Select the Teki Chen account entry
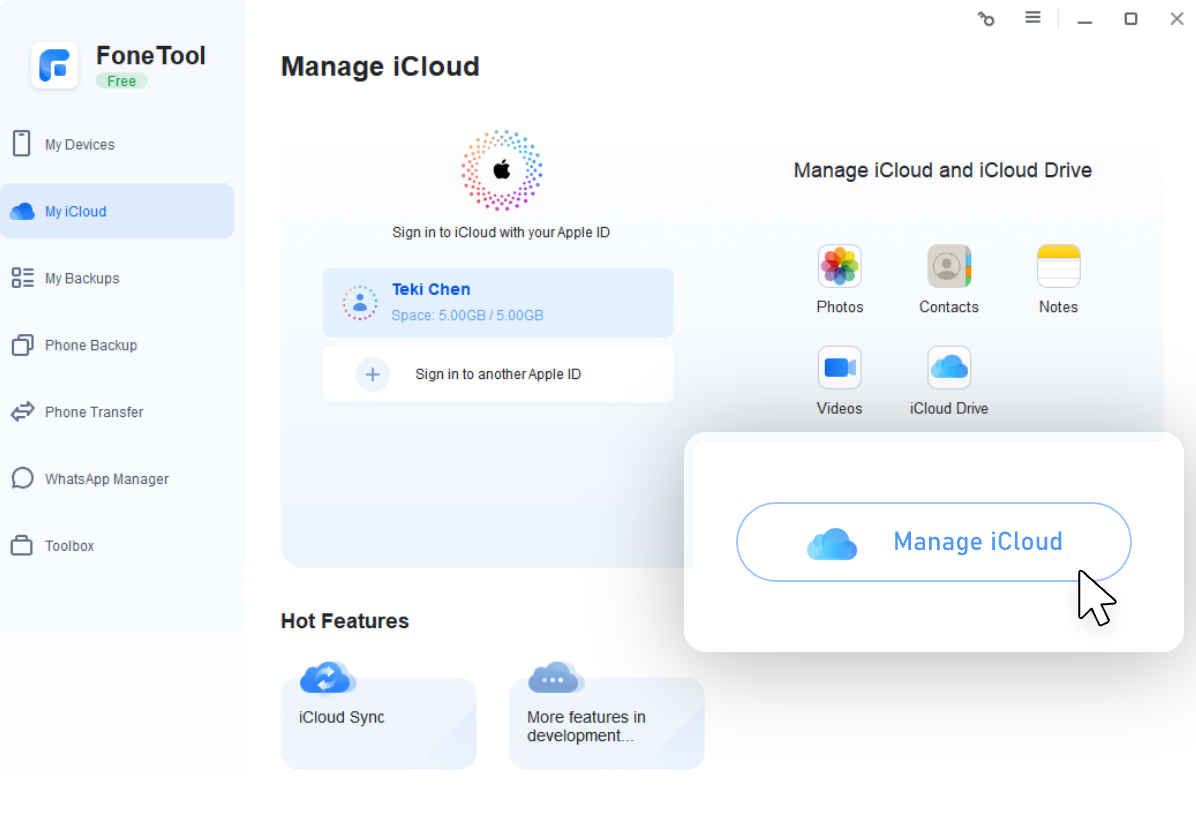 [x=498, y=302]
